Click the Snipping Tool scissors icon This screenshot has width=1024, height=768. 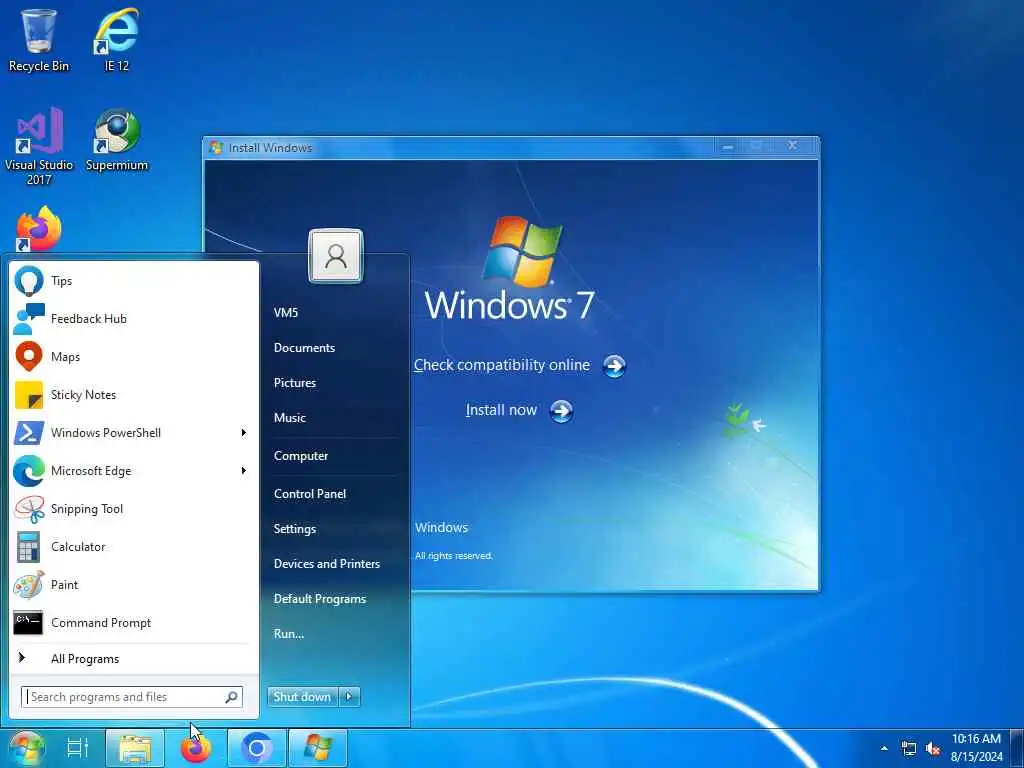point(29,509)
